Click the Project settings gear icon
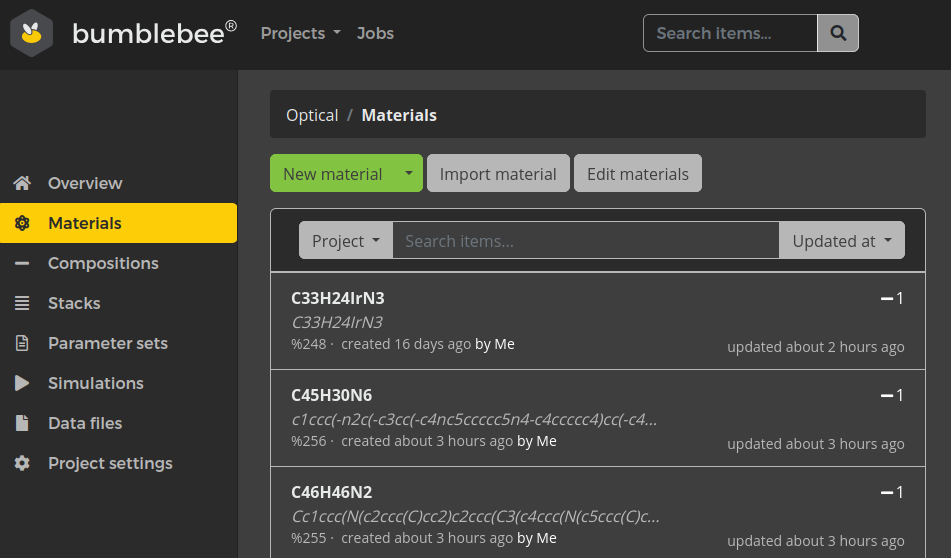951x558 pixels. pyautogui.click(x=22, y=463)
